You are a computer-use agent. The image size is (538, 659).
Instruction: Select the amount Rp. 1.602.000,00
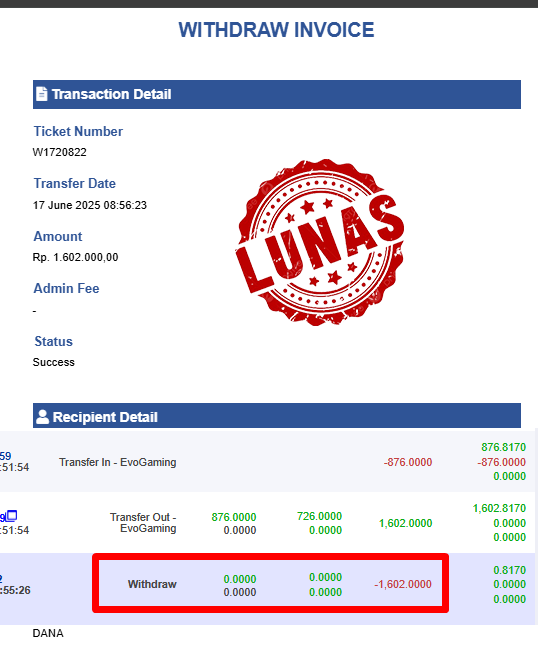[x=76, y=257]
